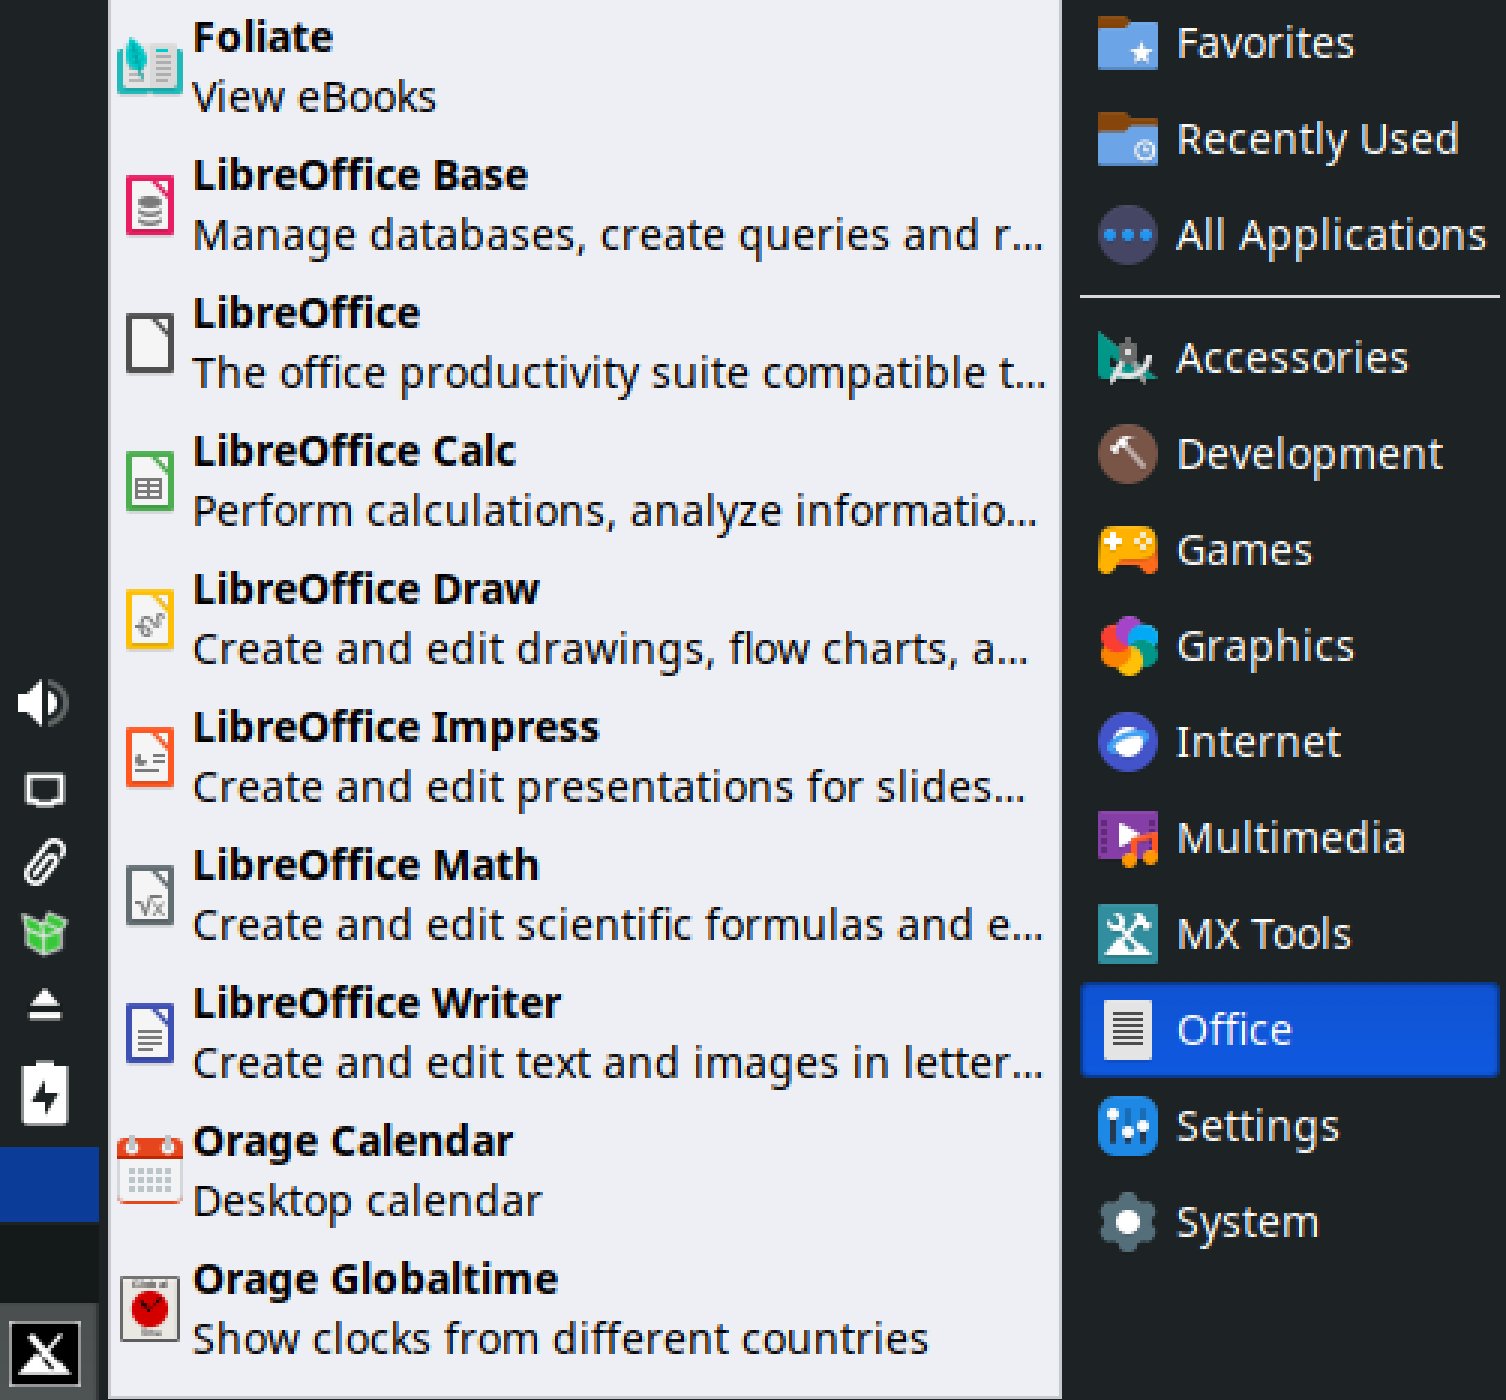Switch to the Accessories category
The height and width of the screenshot is (1400, 1506).
(1289, 358)
